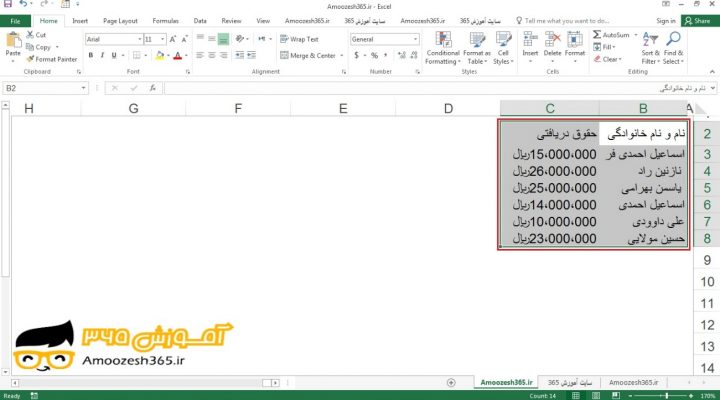Open the borders icon
The height and width of the screenshot is (400, 720).
136,56
